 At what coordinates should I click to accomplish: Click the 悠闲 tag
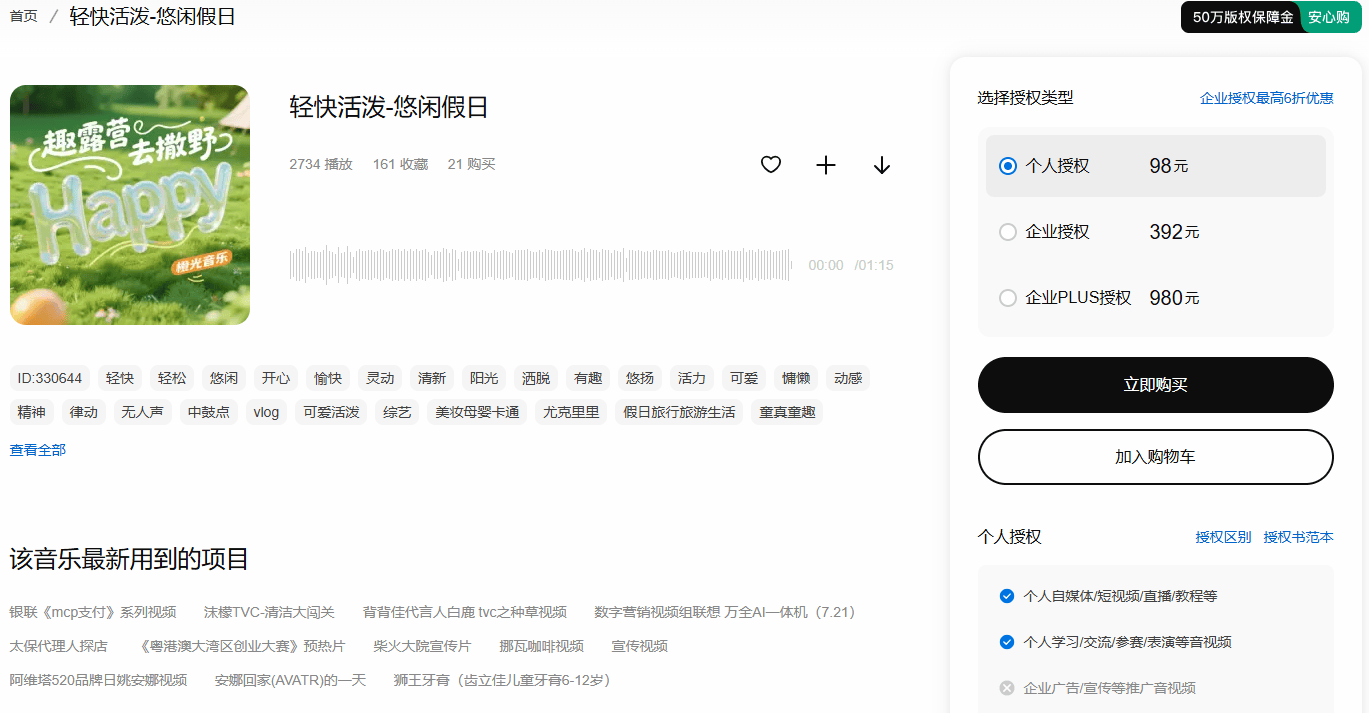(x=224, y=378)
